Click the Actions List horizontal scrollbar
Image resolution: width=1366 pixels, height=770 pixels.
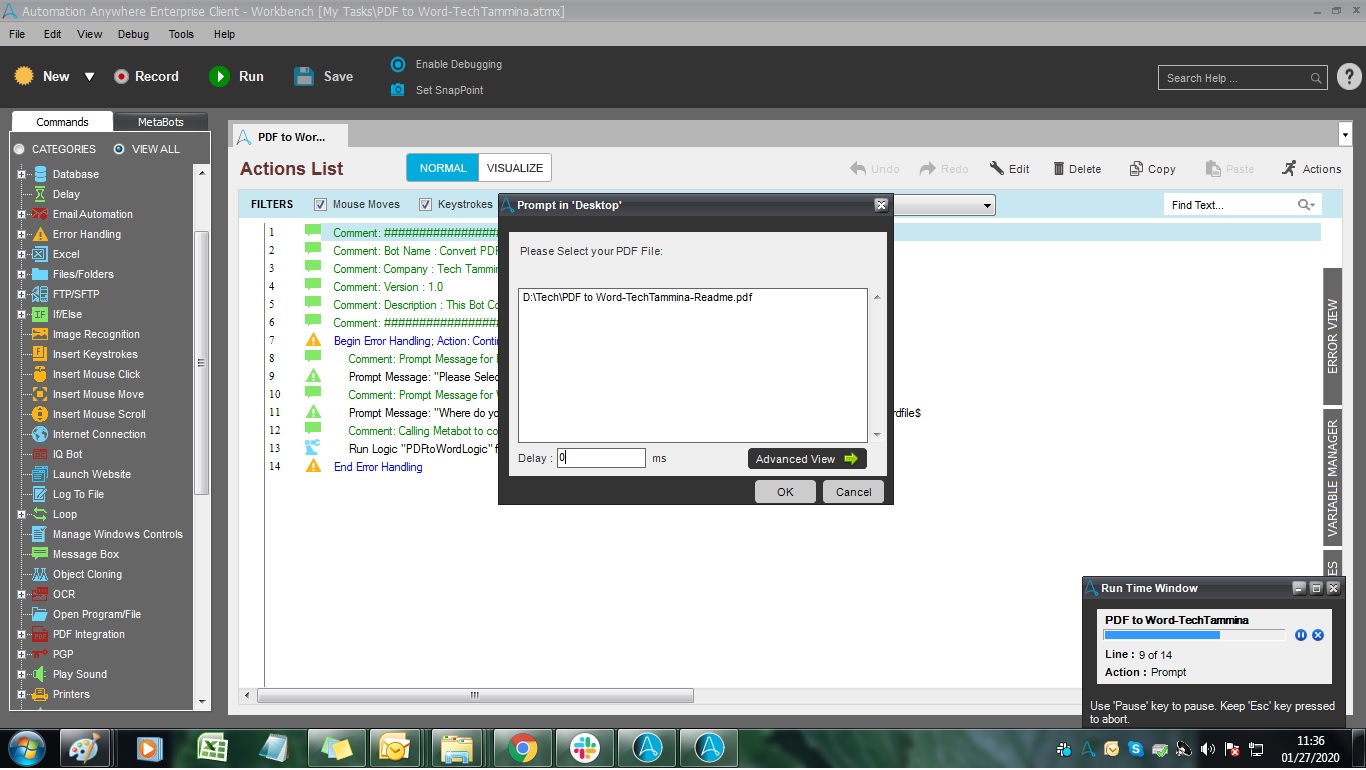[x=475, y=695]
